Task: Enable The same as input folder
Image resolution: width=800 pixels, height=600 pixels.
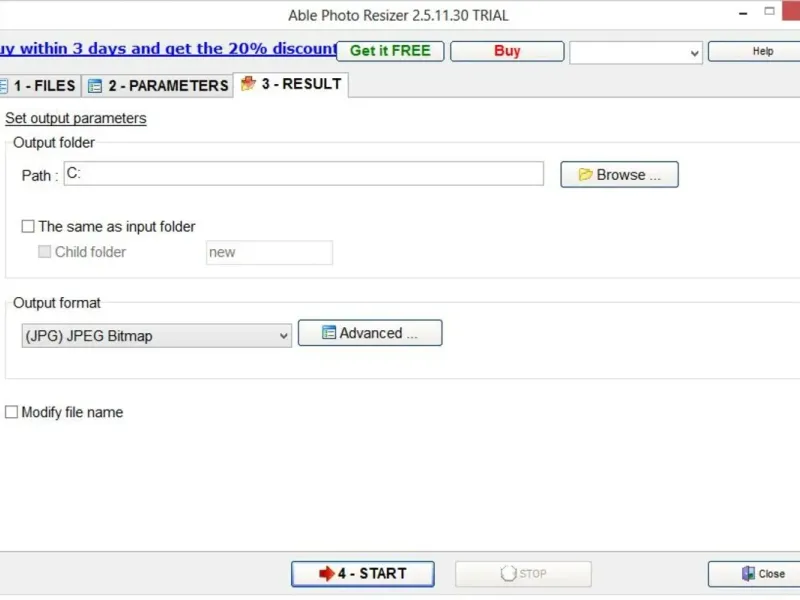Action: [28, 227]
